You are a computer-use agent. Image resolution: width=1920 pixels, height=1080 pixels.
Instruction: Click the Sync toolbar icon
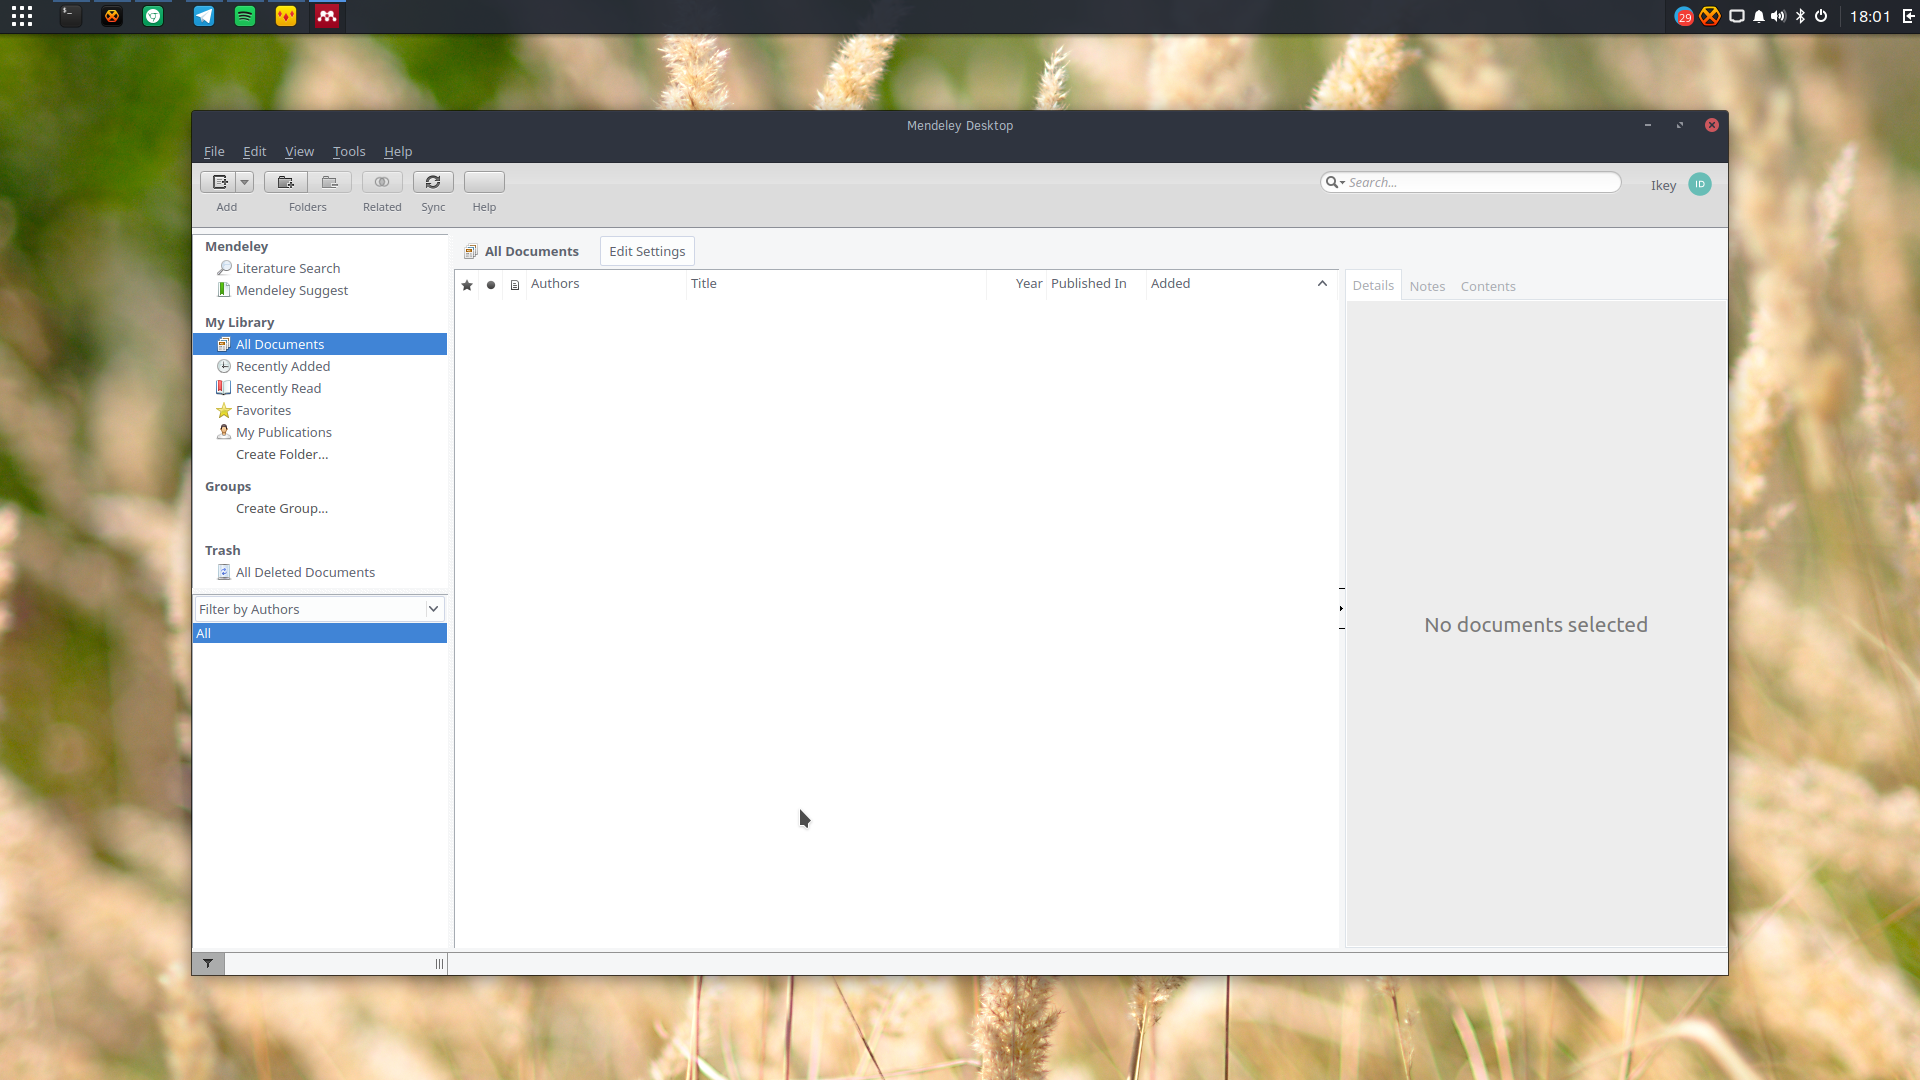[433, 182]
